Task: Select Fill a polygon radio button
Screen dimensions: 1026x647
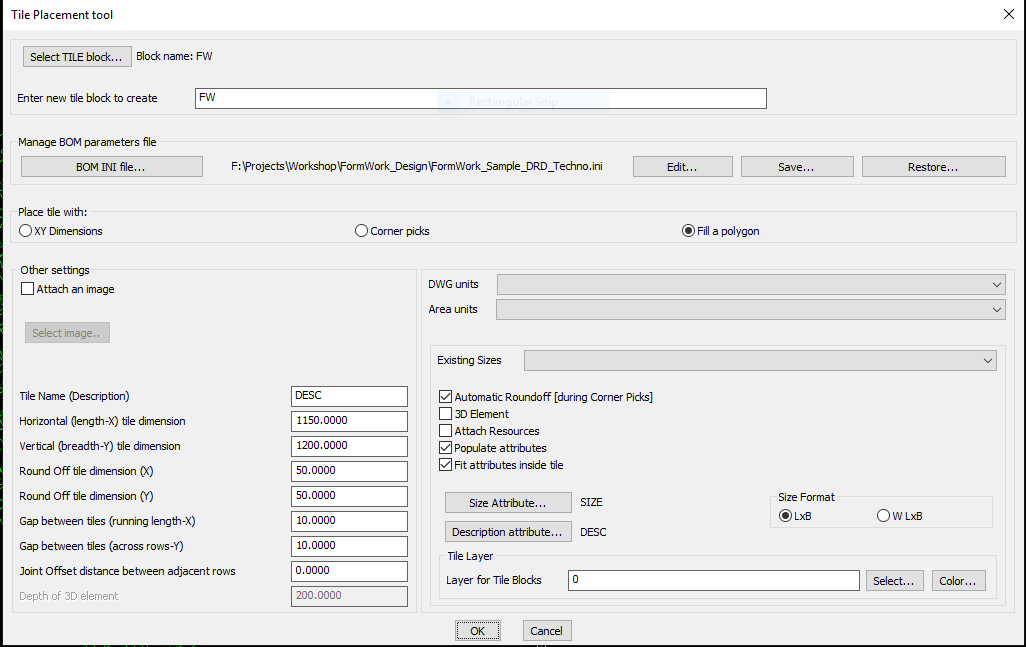Action: point(688,231)
